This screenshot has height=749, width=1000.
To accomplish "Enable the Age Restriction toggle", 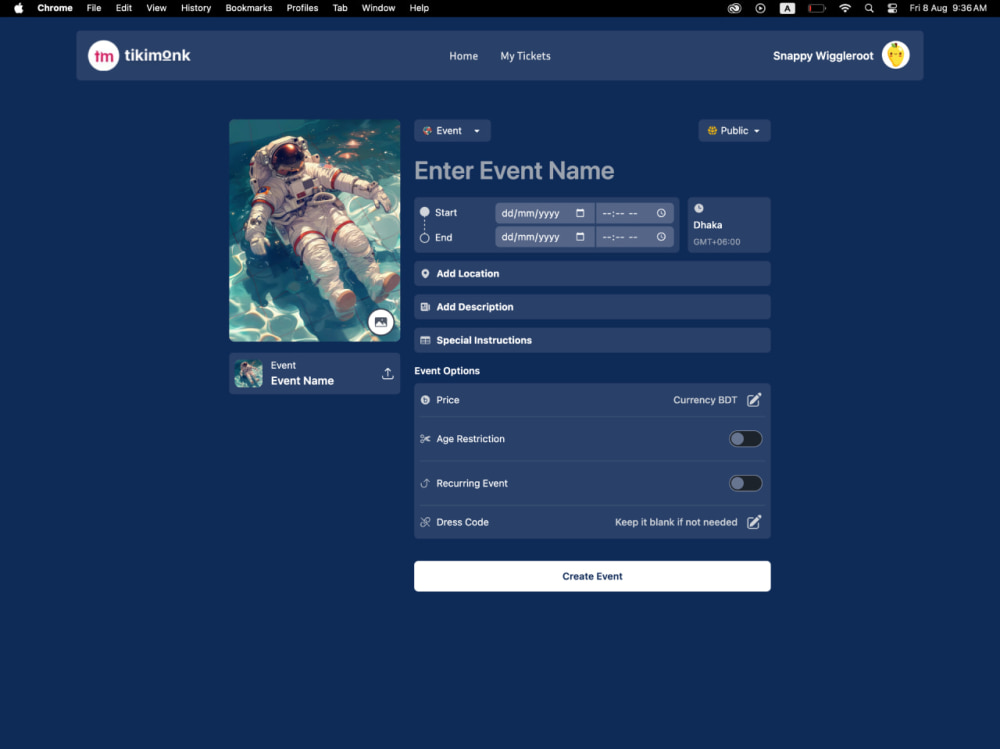I will (x=746, y=439).
